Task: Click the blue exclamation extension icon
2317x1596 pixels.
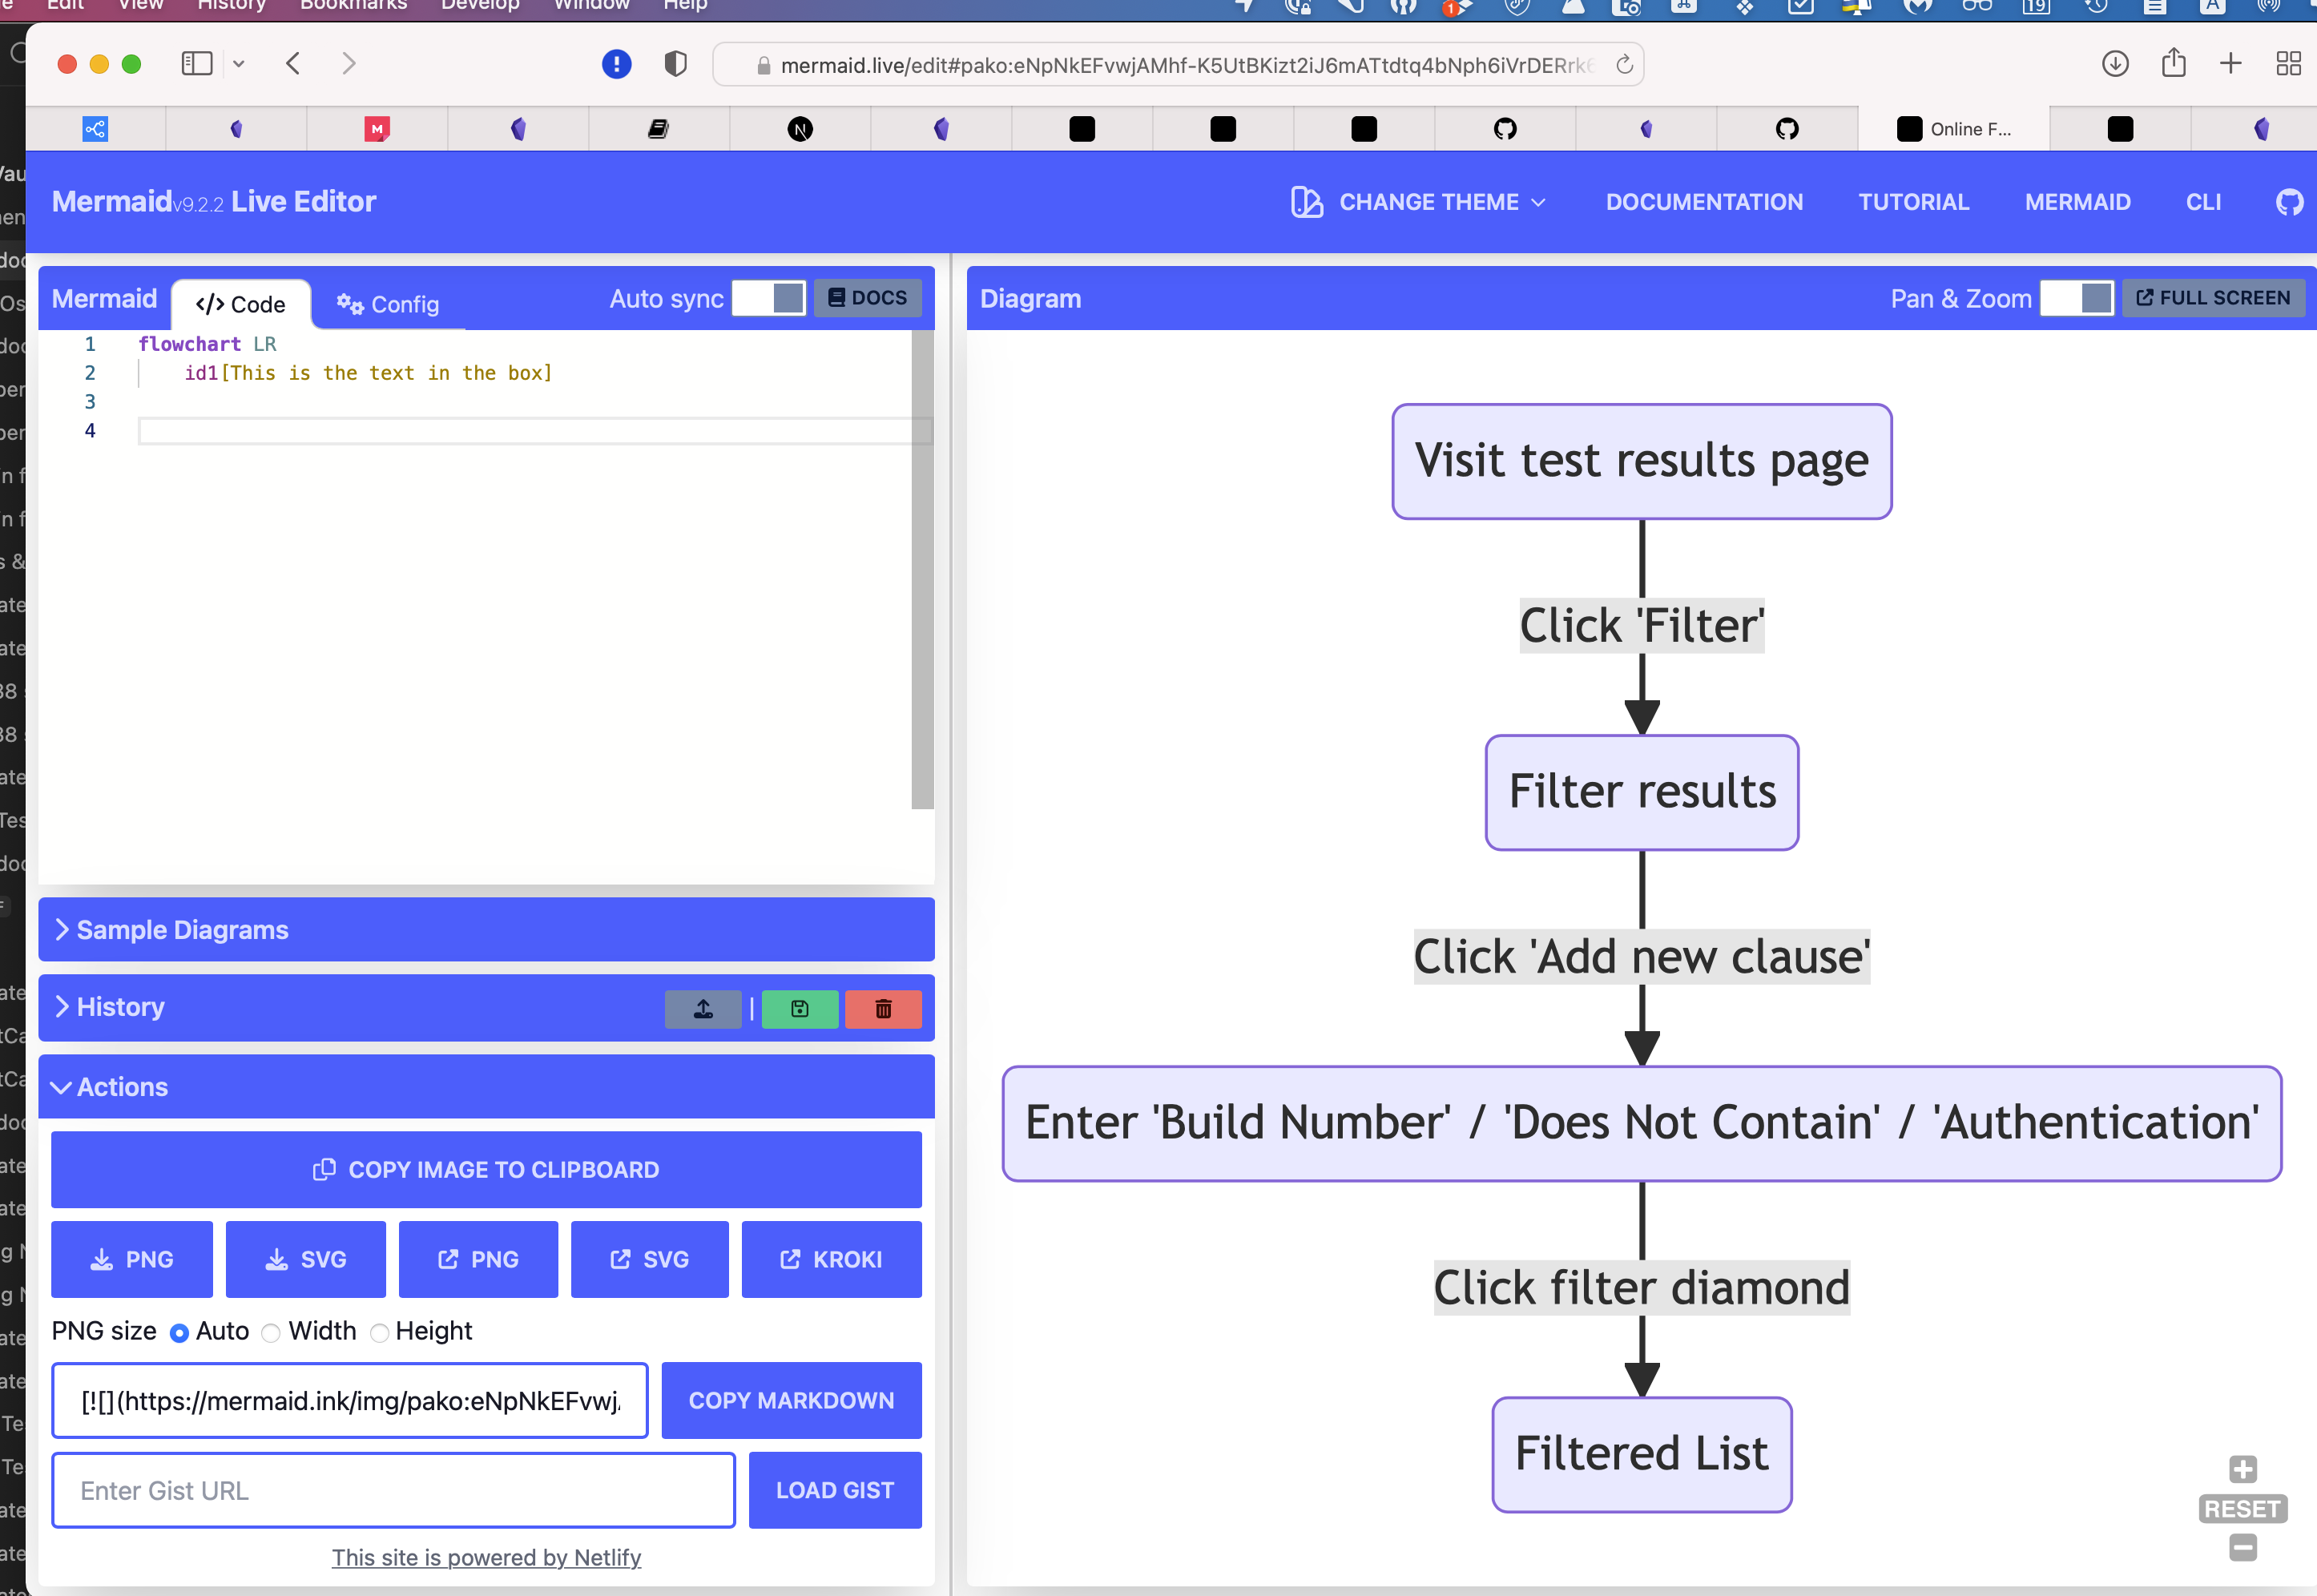Action: pos(617,64)
